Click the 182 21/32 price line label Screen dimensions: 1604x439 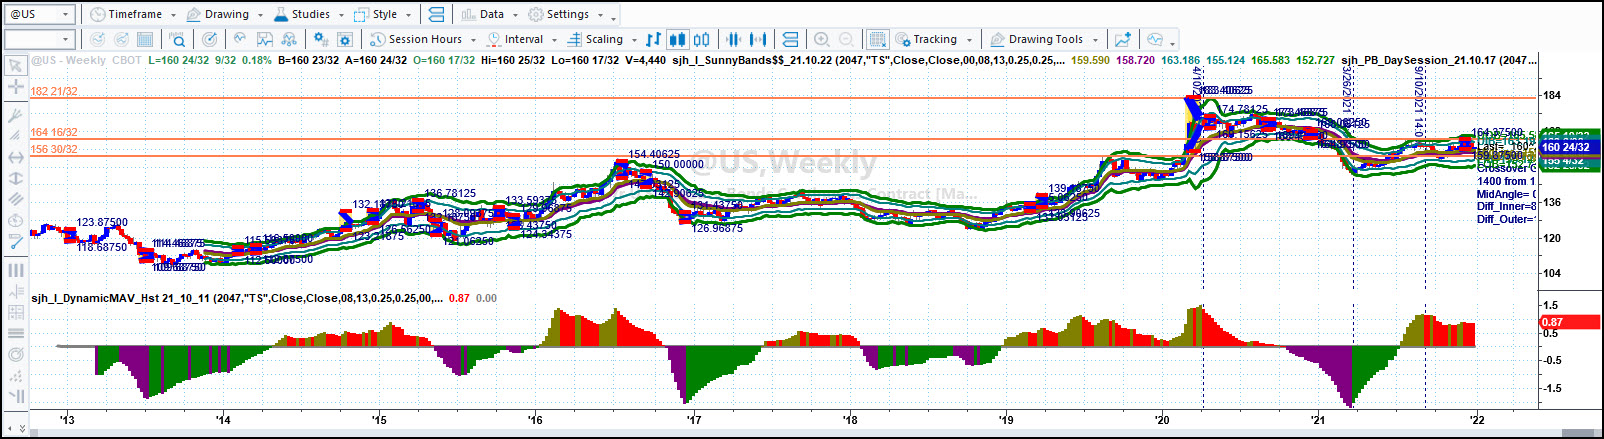click(x=54, y=91)
